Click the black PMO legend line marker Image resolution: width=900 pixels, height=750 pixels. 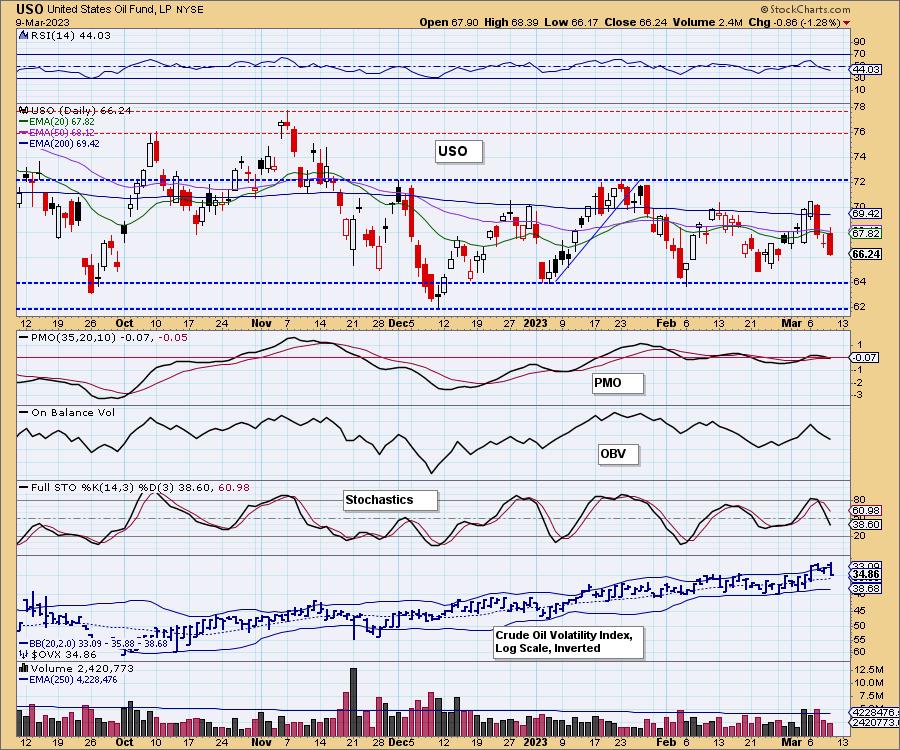pyautogui.click(x=24, y=338)
